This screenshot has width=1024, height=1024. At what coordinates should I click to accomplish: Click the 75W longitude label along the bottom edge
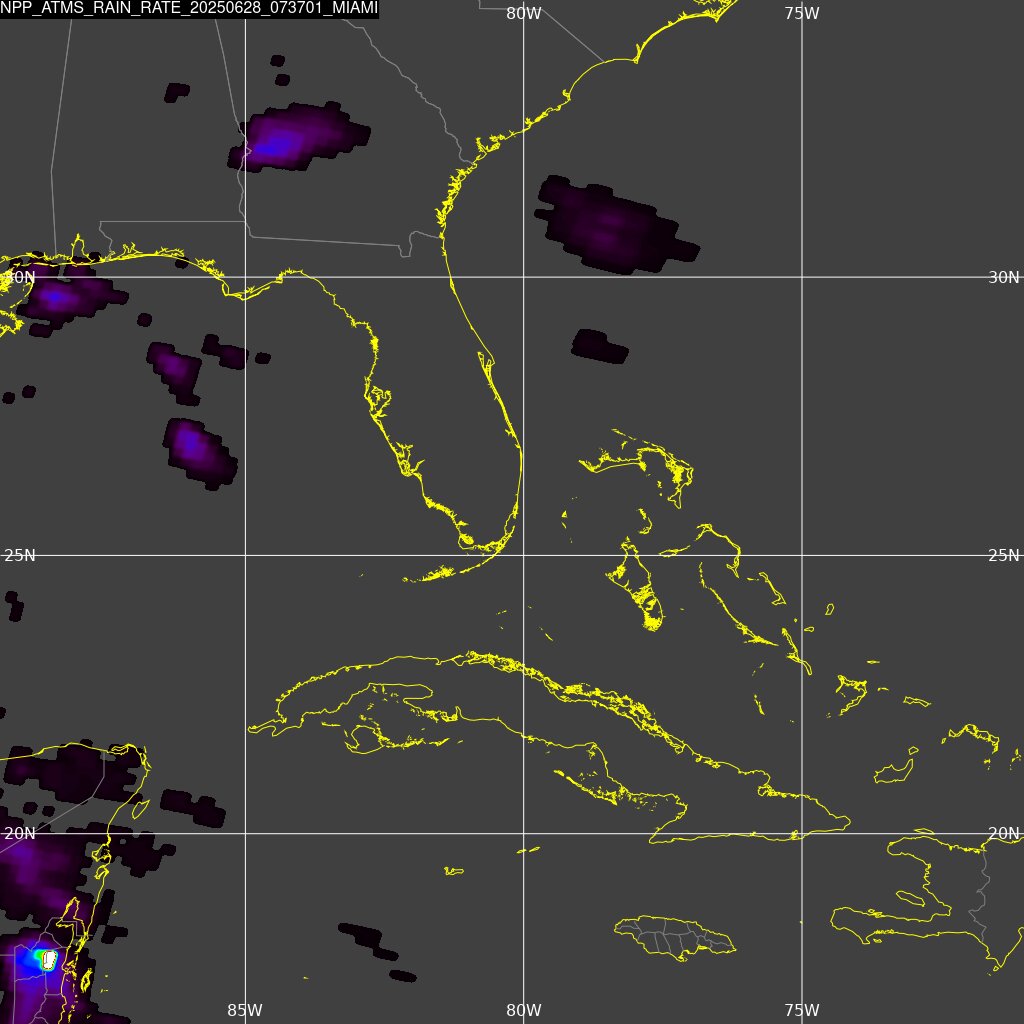(802, 1010)
